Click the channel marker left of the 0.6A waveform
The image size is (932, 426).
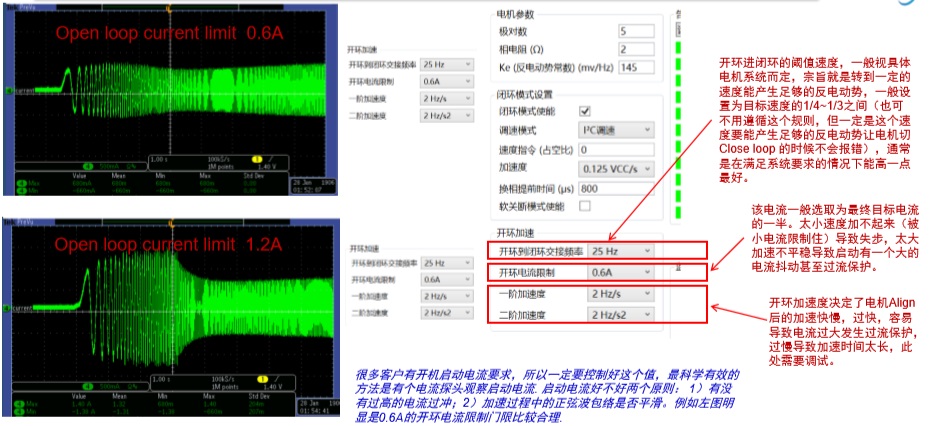tap(6, 90)
